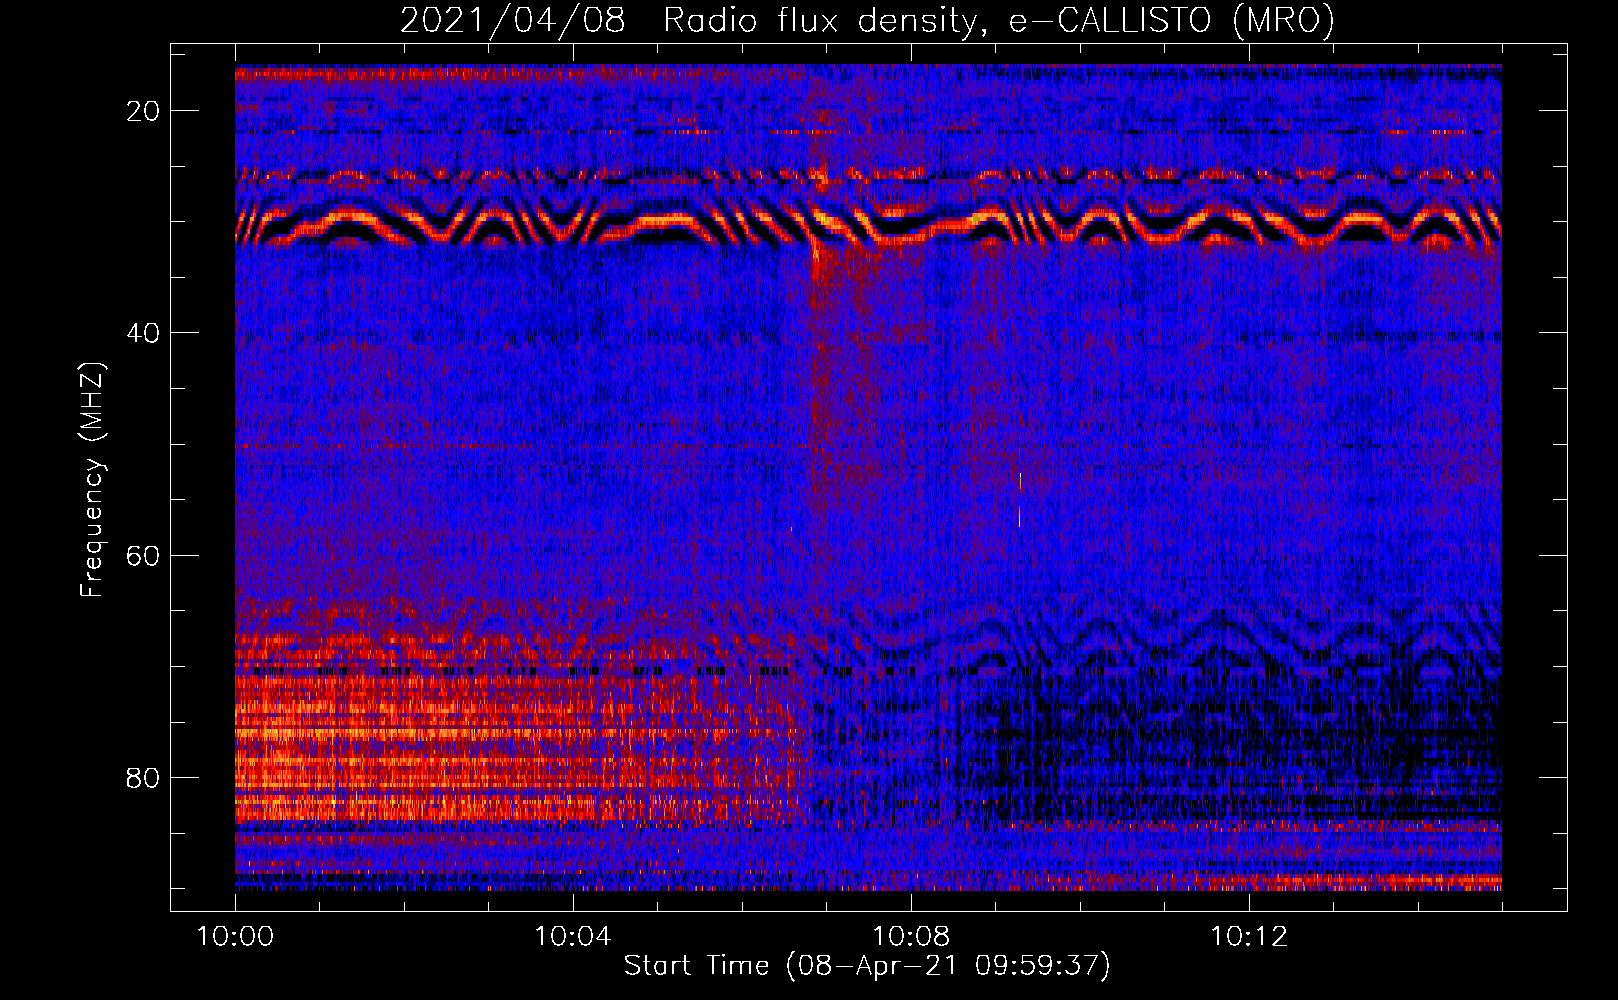Click the time tick label "10:04"

pyautogui.click(x=573, y=937)
